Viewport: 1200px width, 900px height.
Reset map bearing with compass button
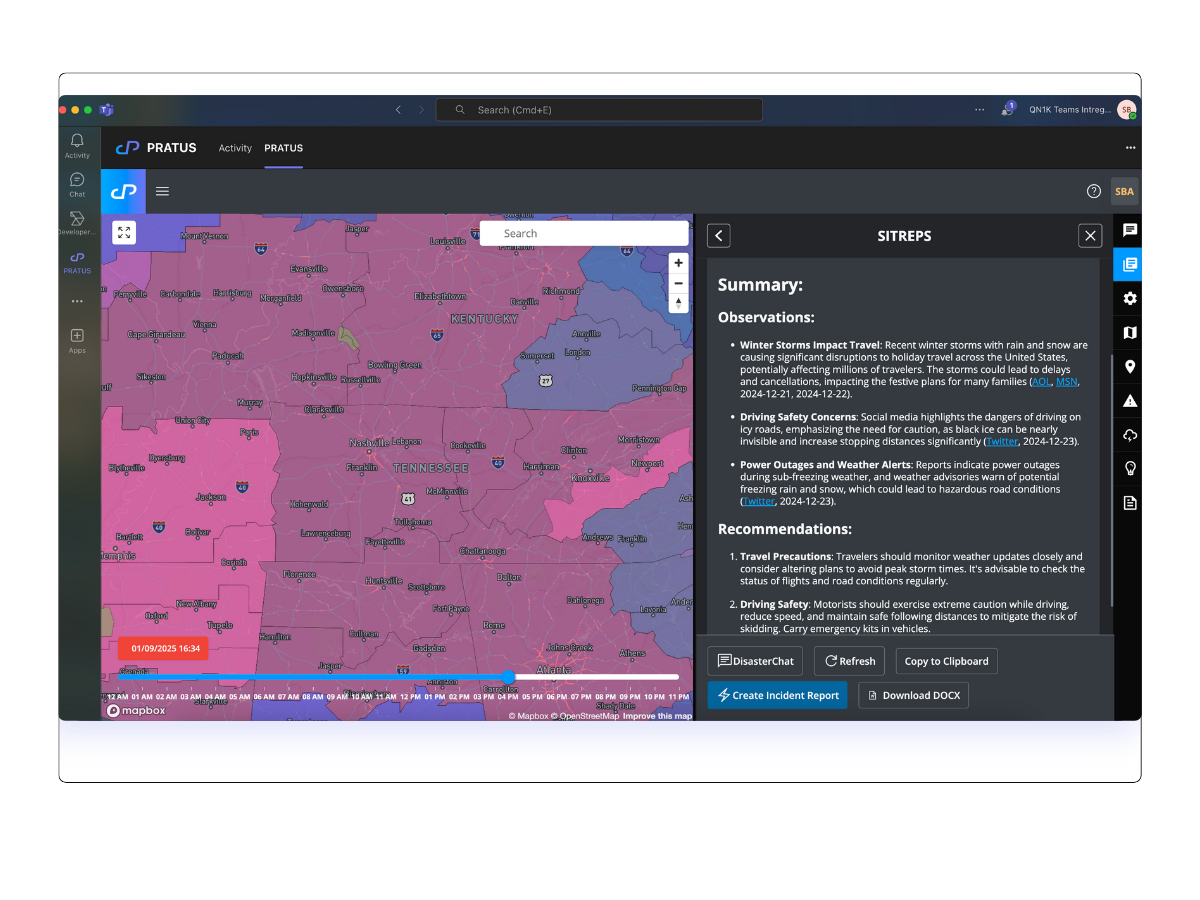pos(678,303)
